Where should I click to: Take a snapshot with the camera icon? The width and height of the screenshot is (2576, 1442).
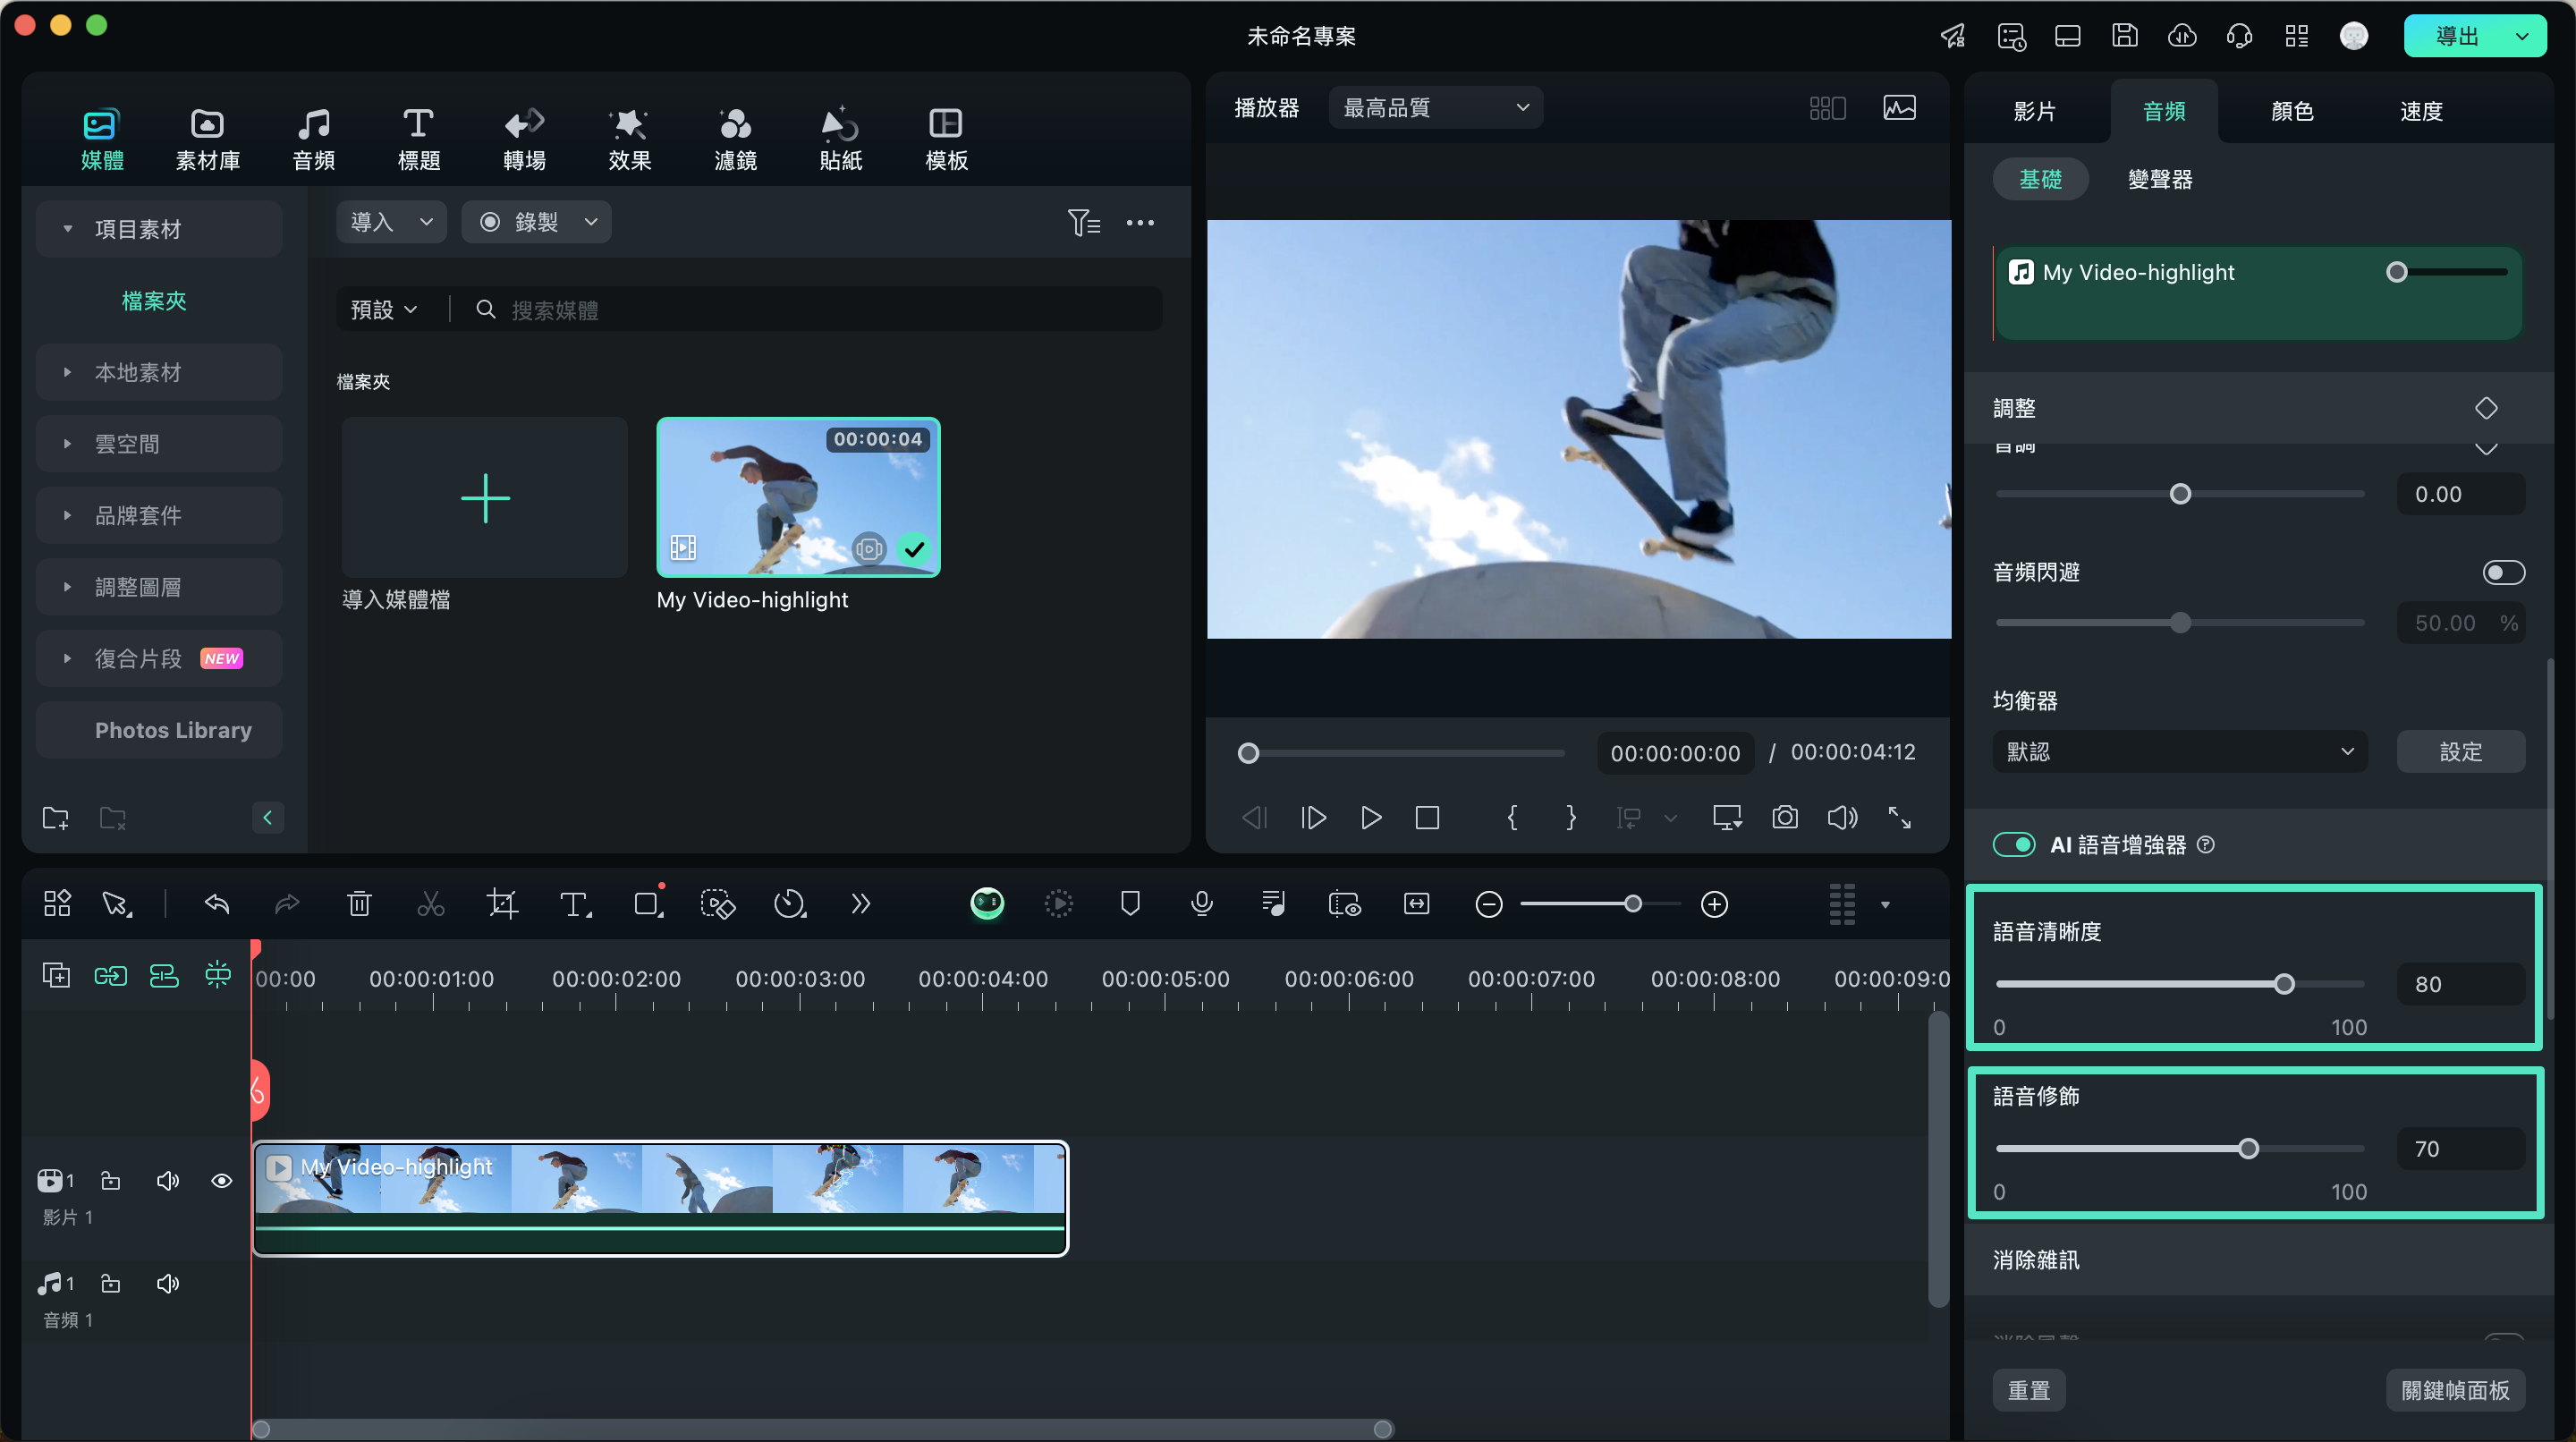(x=1784, y=817)
